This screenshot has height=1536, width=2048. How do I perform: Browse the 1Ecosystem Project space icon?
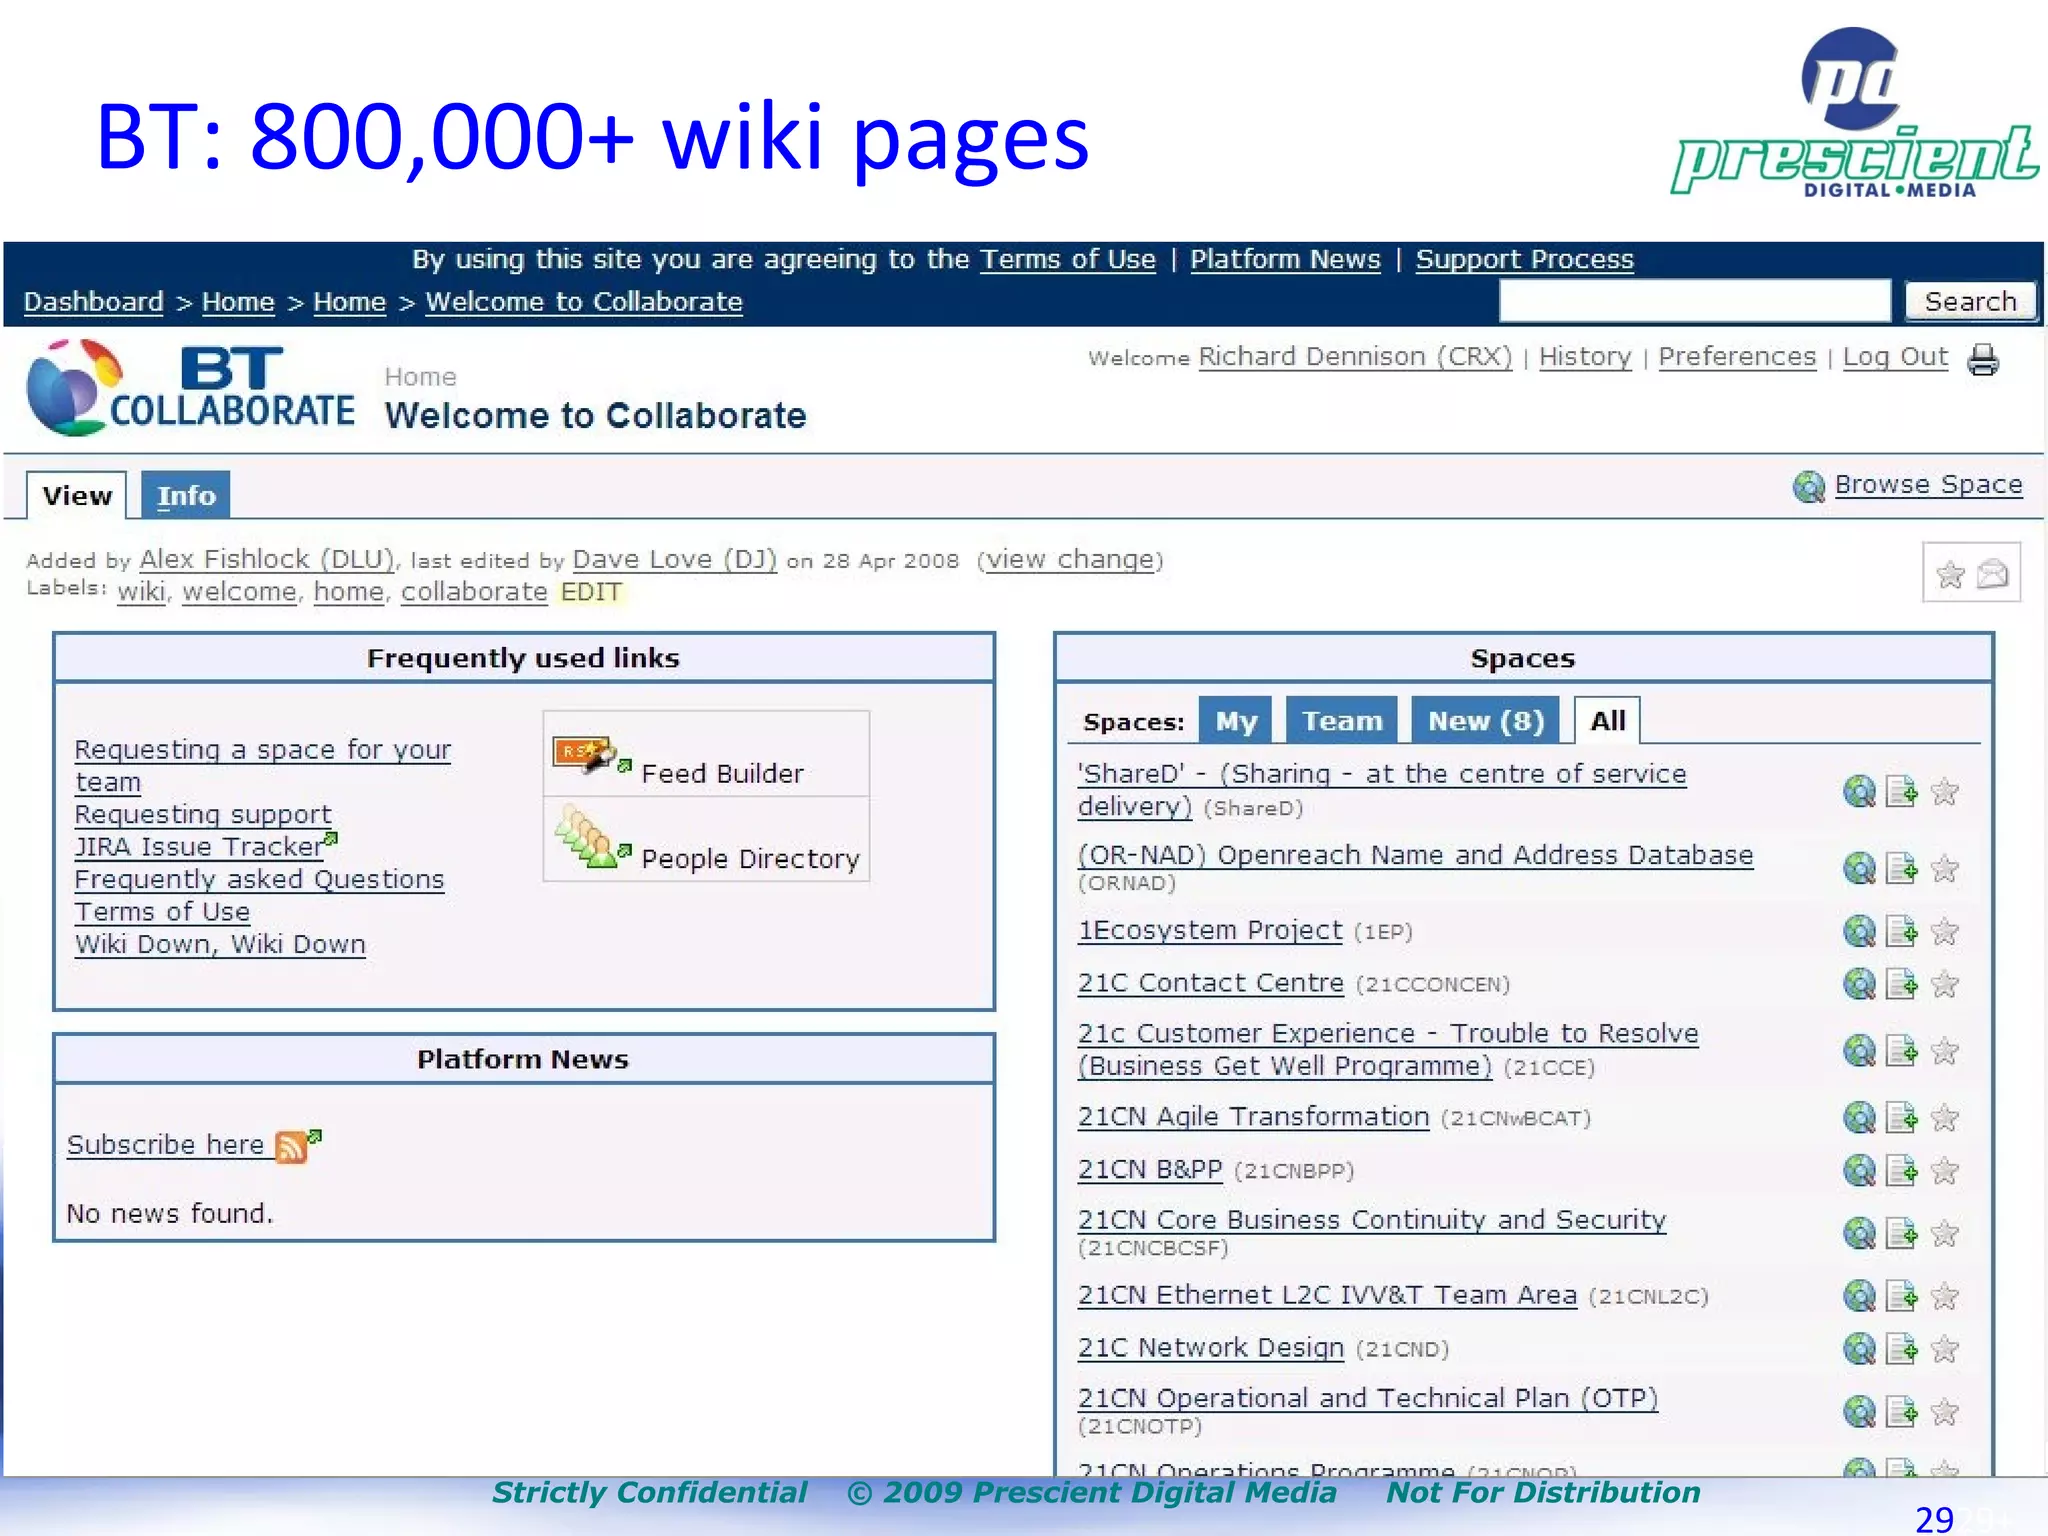[1859, 931]
